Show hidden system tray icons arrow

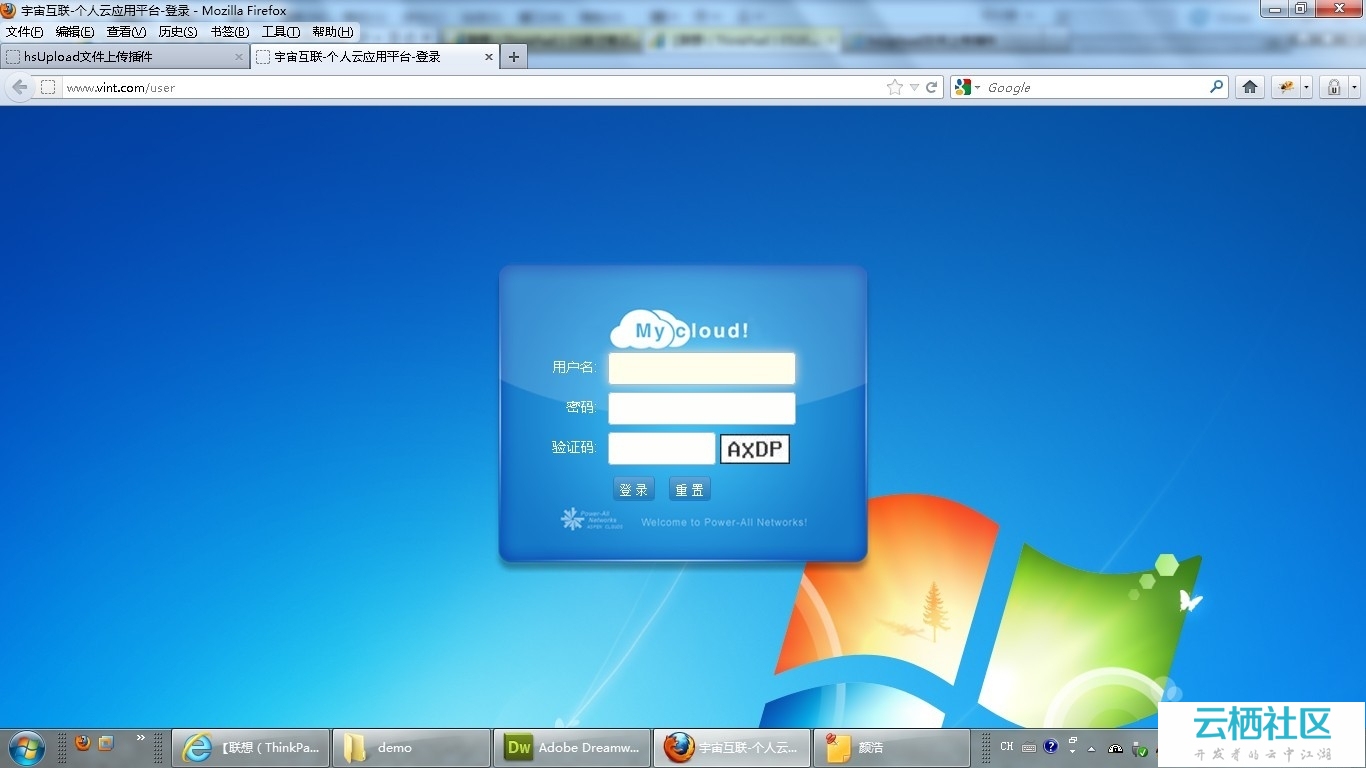coord(1091,748)
